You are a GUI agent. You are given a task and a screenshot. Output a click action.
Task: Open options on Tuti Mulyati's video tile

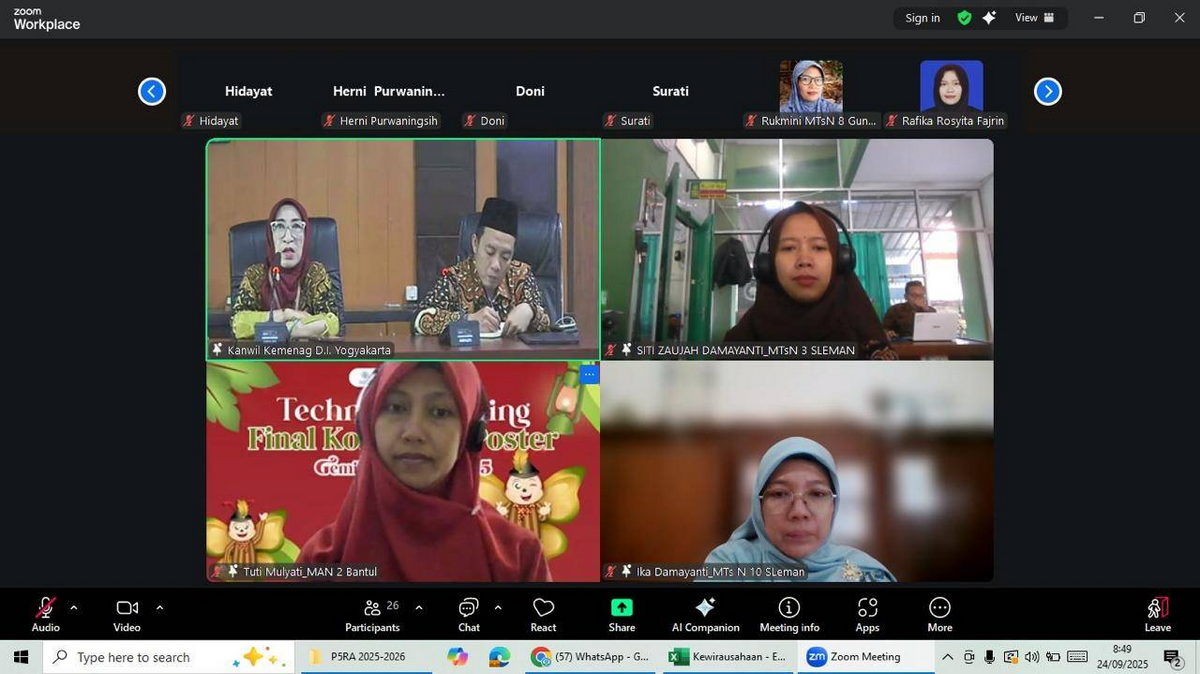coord(589,374)
